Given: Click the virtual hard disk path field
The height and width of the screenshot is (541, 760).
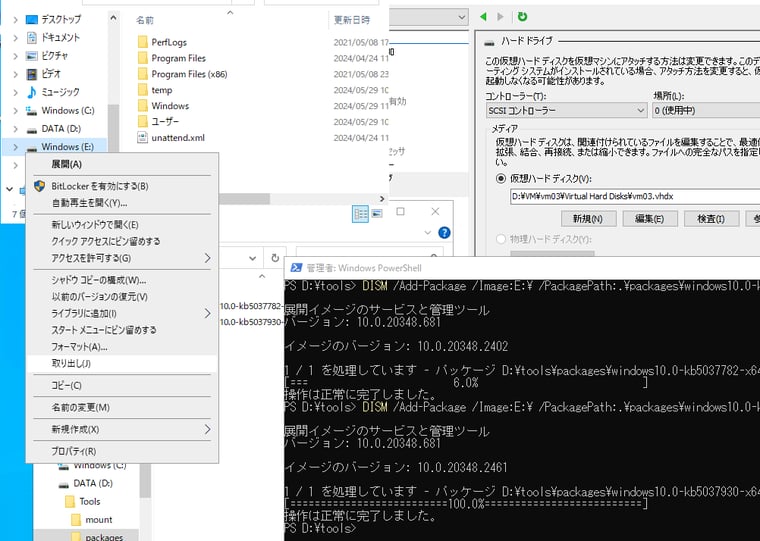Looking at the screenshot, I should tap(634, 196).
